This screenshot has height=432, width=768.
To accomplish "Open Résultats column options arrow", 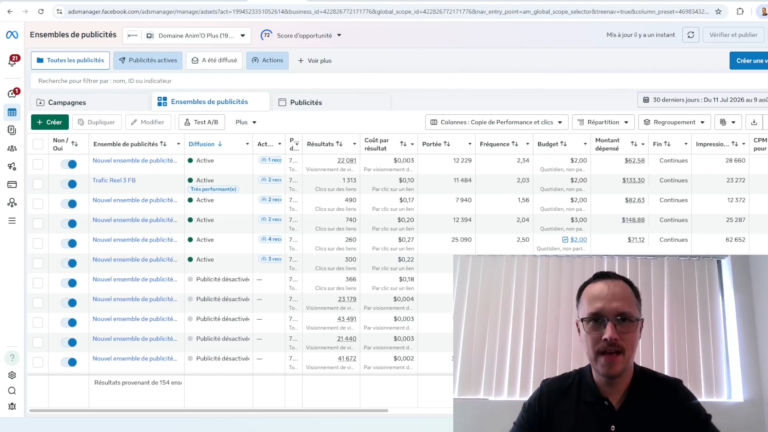I will coord(355,144).
